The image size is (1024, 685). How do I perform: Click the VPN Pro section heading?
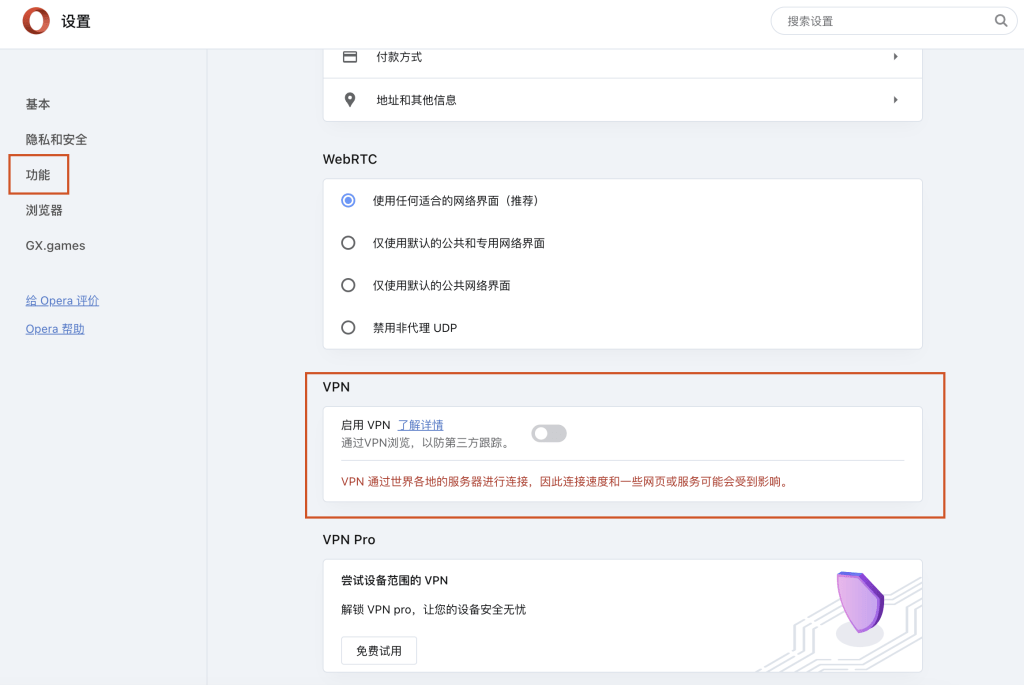click(349, 539)
